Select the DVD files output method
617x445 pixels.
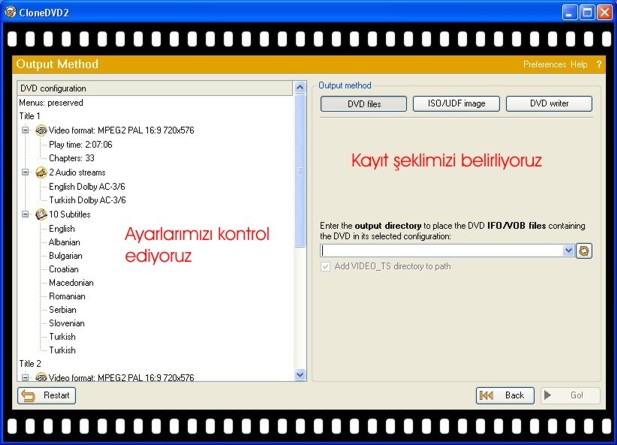point(364,104)
